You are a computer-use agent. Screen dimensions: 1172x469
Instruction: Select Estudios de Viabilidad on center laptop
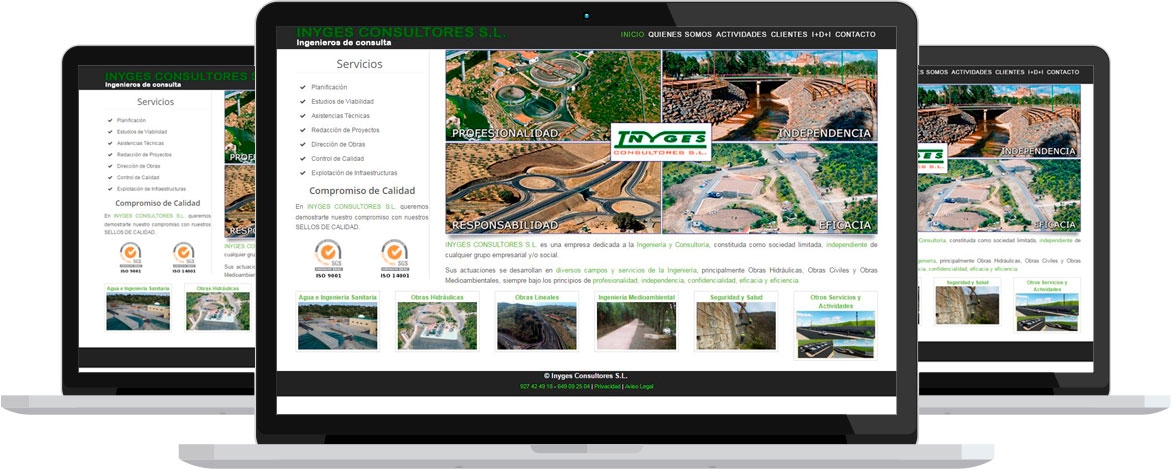(x=342, y=102)
